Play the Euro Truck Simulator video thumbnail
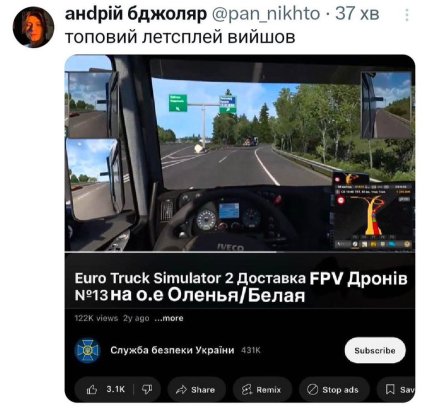 pyautogui.click(x=240, y=153)
